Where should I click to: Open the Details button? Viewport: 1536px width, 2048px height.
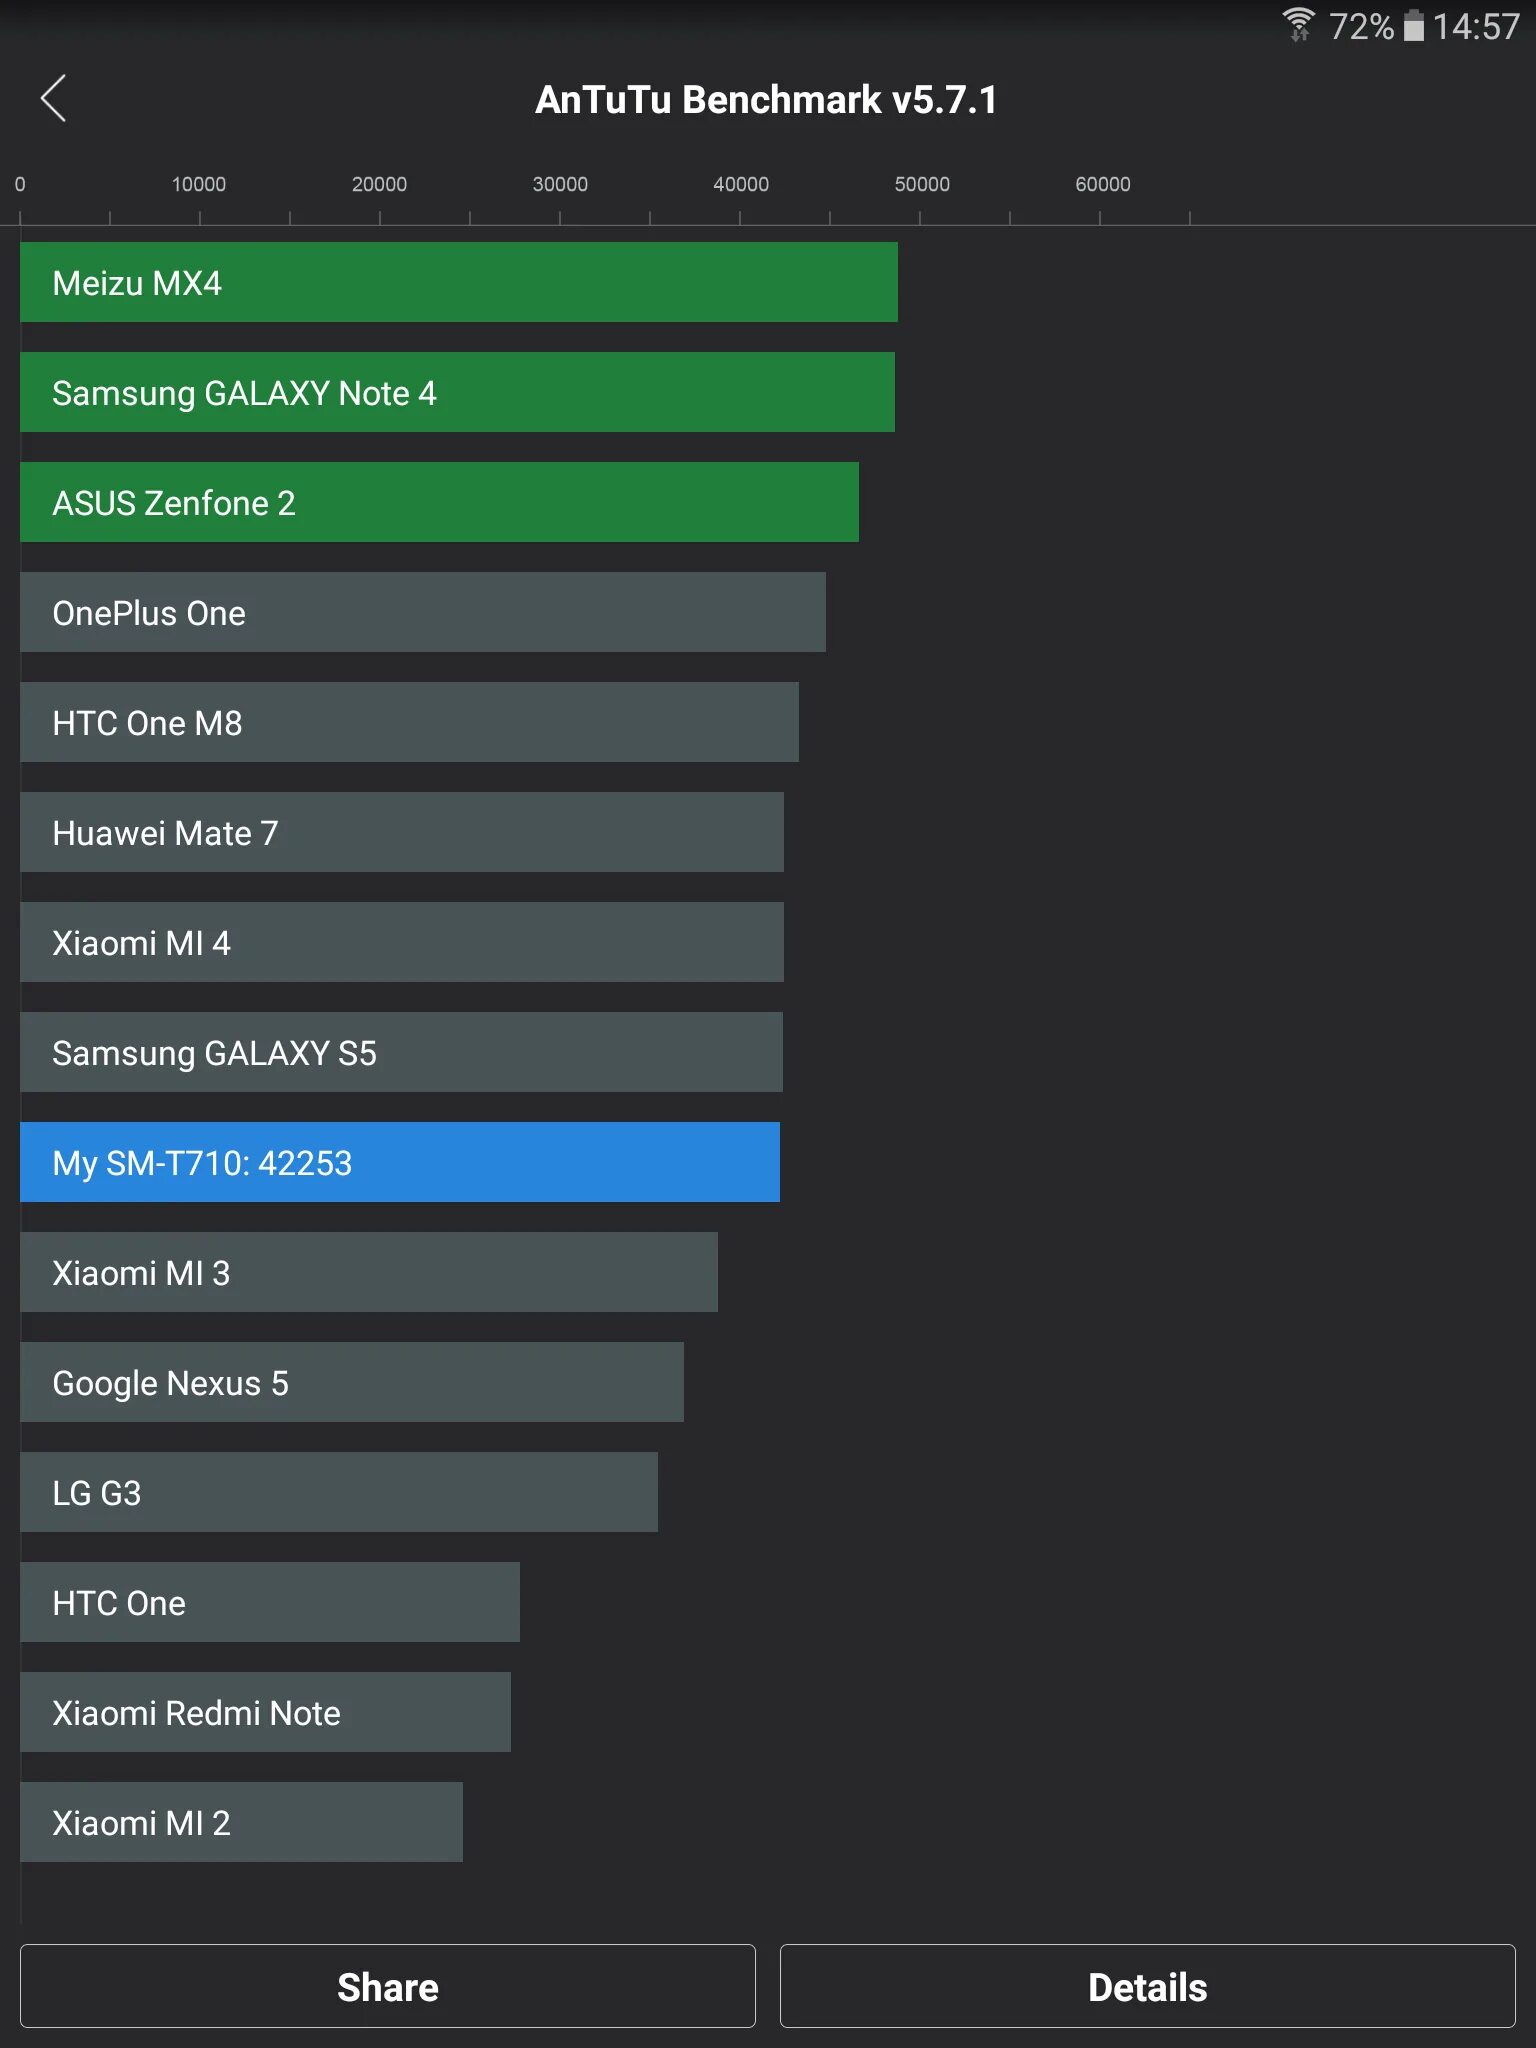(x=1147, y=1986)
